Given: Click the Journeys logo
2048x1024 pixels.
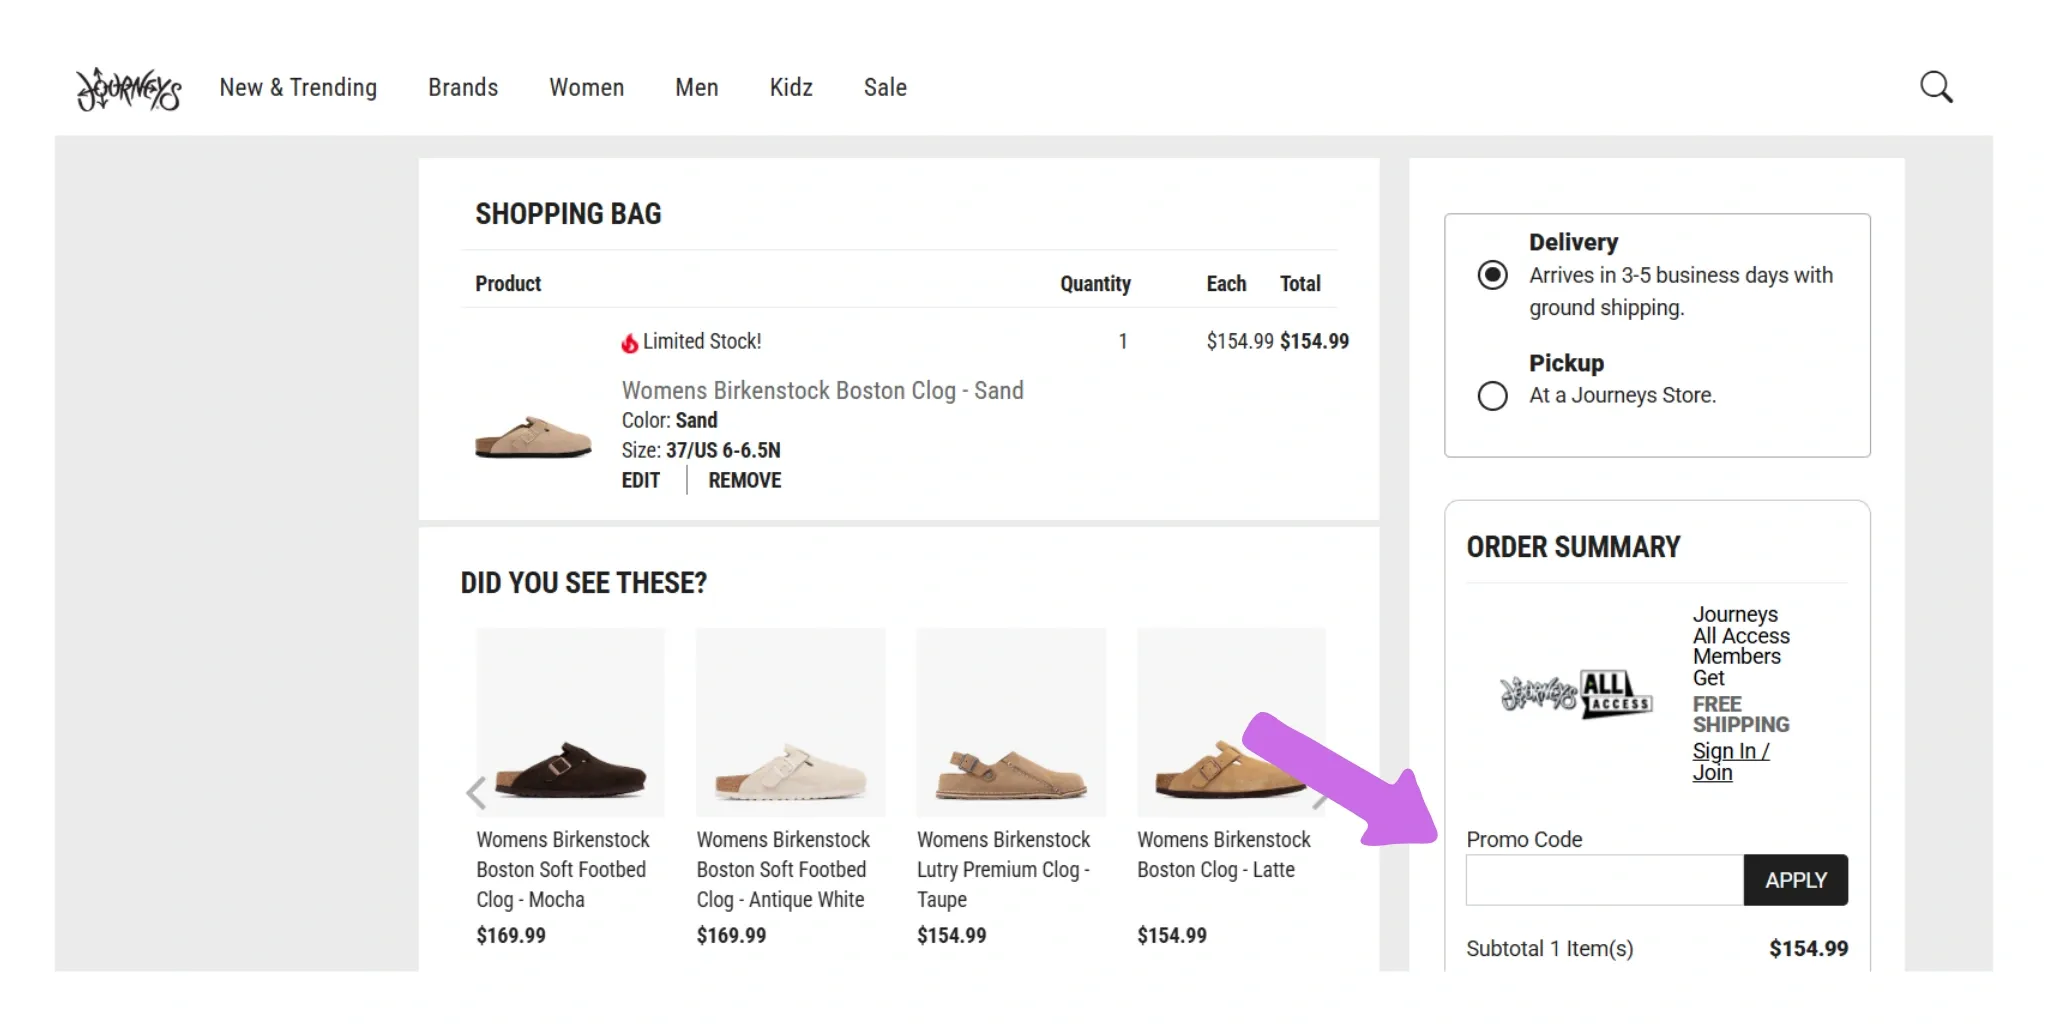Looking at the screenshot, I should coord(128,89).
